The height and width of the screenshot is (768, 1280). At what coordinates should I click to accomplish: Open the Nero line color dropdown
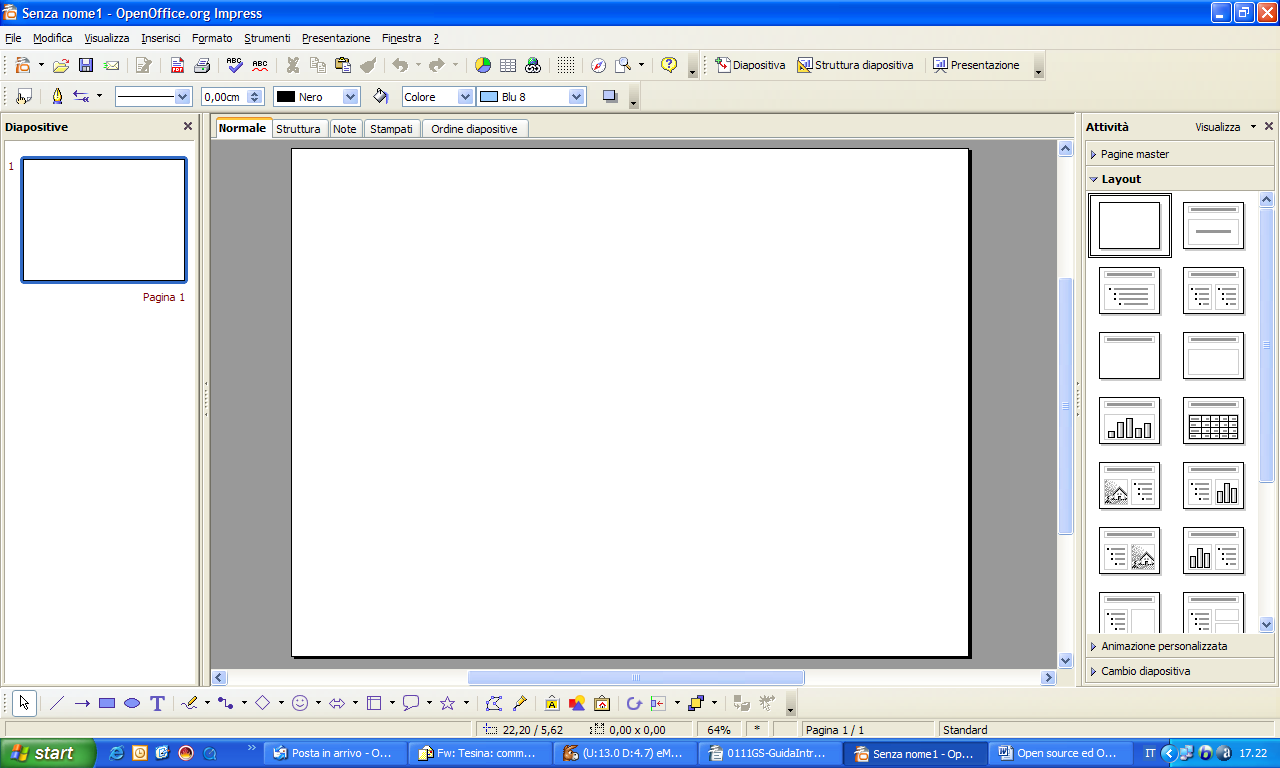tap(351, 97)
